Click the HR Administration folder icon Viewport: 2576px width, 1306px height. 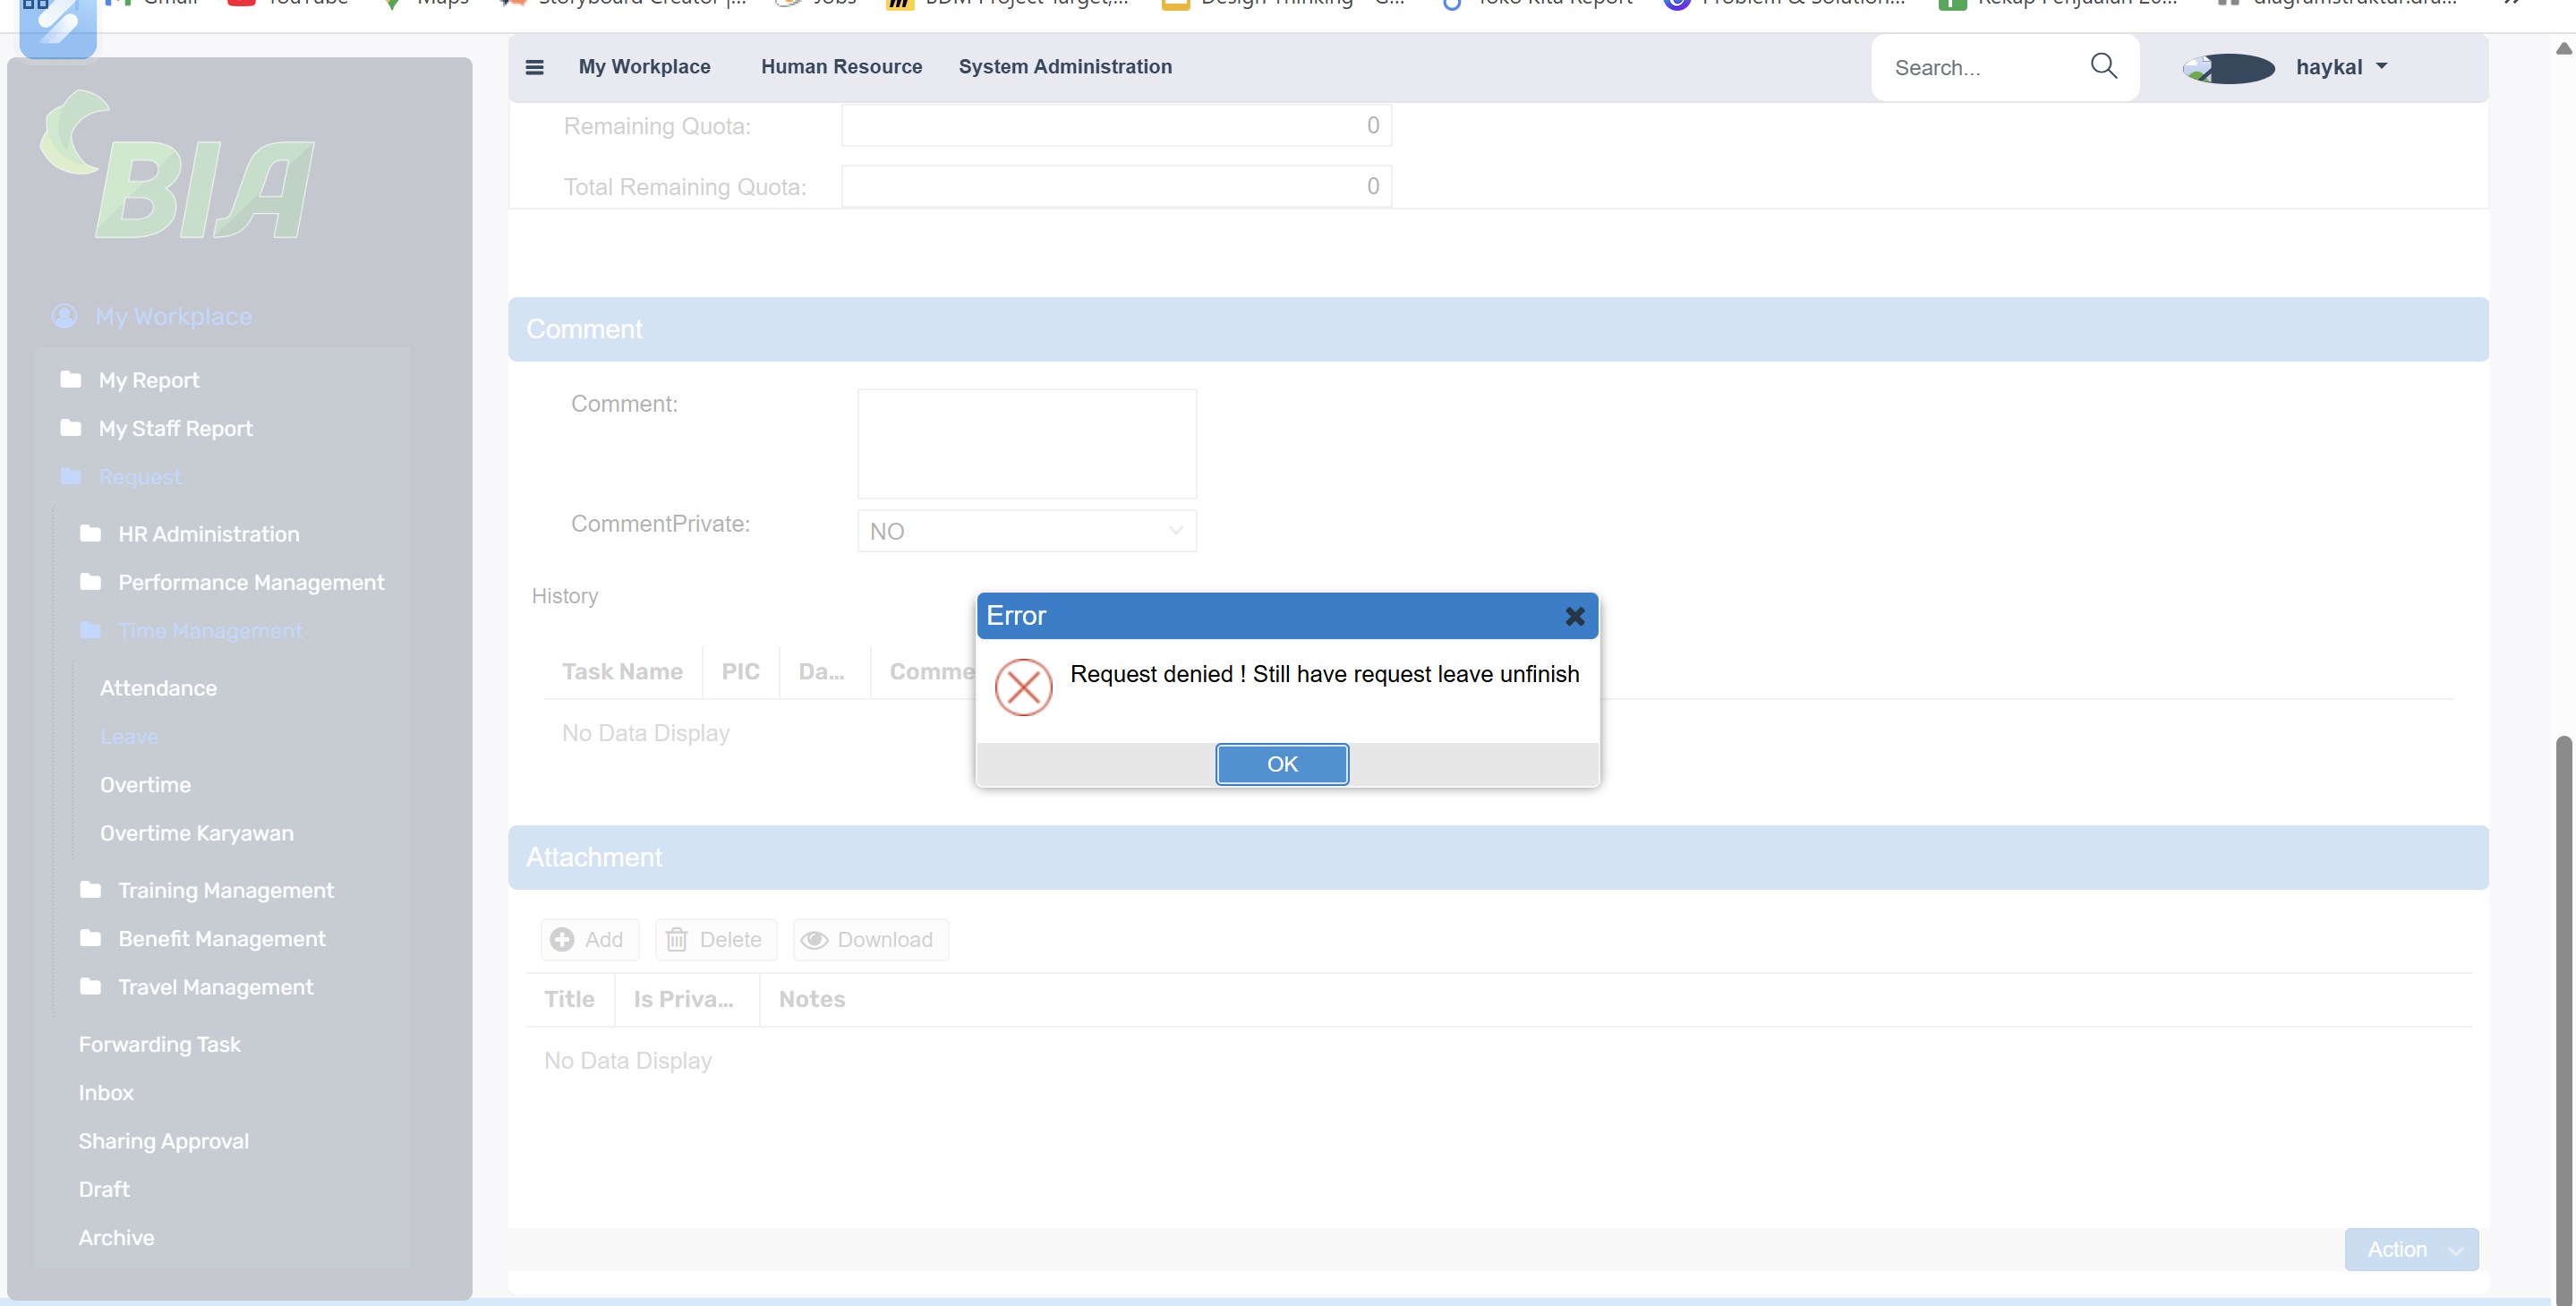pos(91,534)
